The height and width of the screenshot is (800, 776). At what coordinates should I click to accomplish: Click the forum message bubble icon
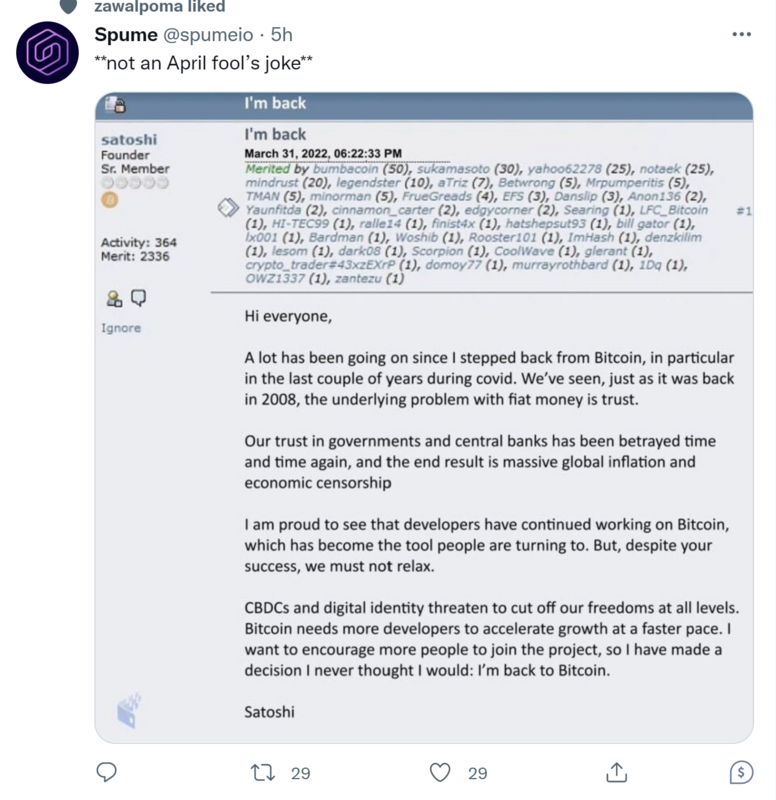click(x=138, y=297)
